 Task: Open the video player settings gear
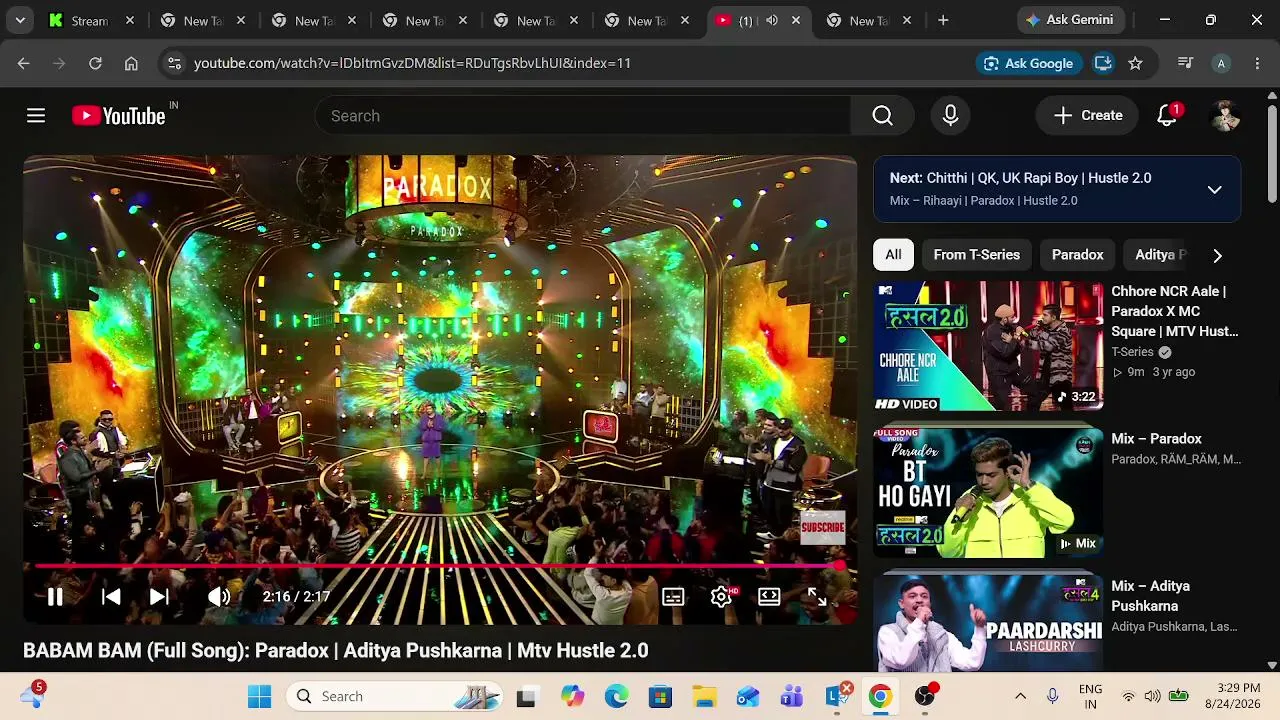(x=721, y=597)
